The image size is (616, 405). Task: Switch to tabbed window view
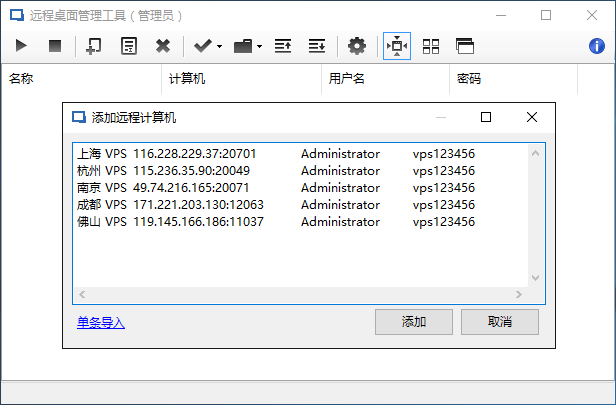click(x=464, y=46)
